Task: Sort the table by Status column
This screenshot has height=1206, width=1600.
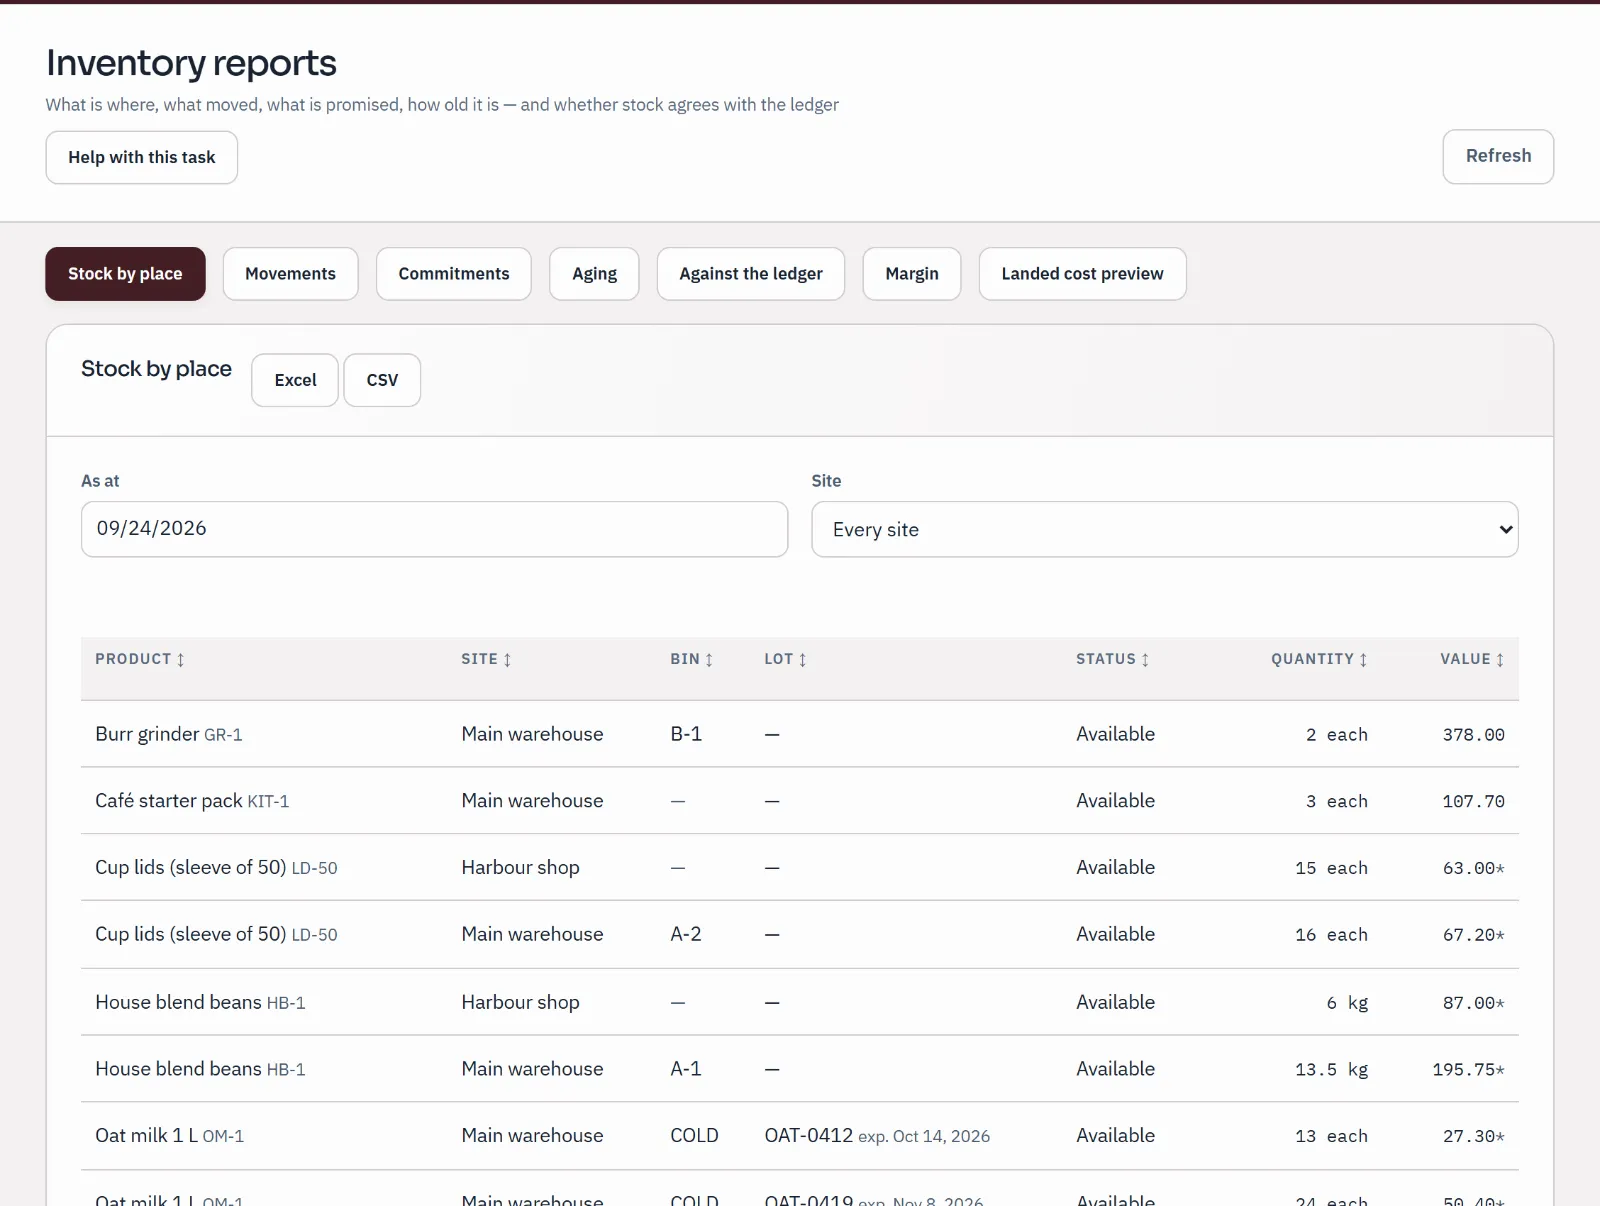Action: 1113,659
